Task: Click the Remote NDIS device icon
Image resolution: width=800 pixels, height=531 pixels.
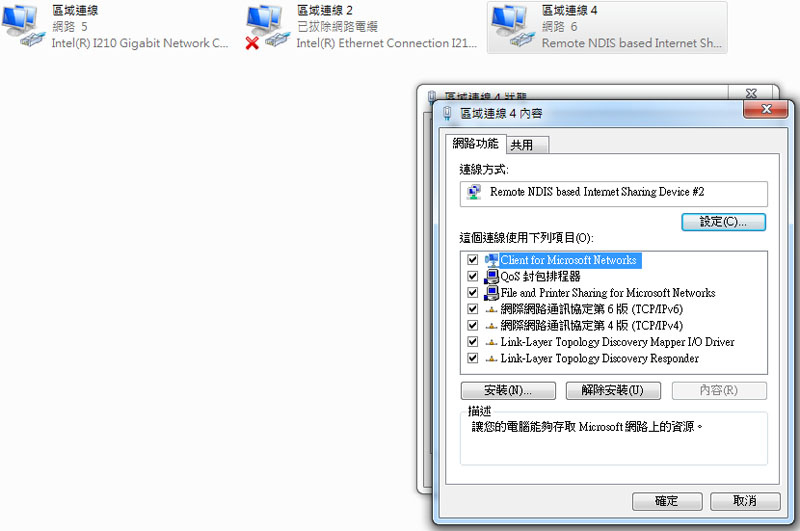Action: pos(474,192)
